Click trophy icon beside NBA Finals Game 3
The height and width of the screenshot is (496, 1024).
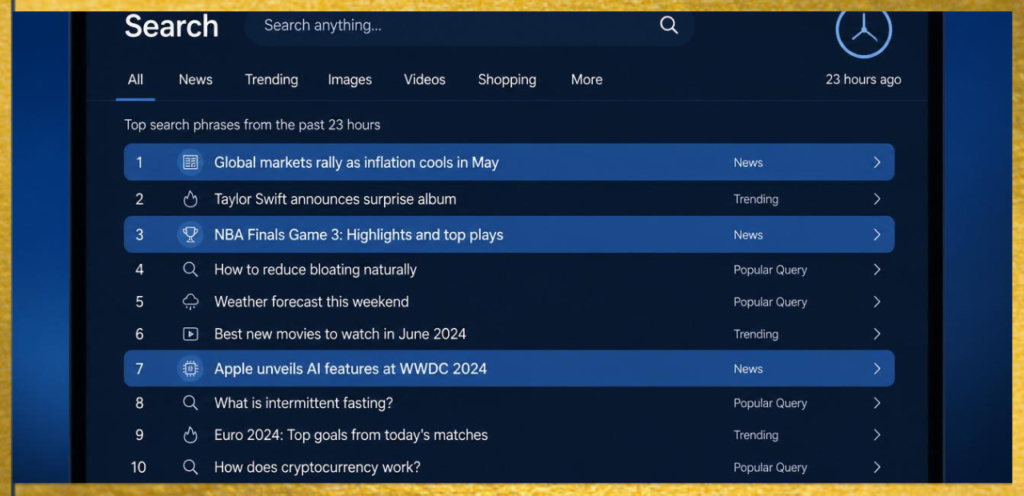click(x=190, y=234)
